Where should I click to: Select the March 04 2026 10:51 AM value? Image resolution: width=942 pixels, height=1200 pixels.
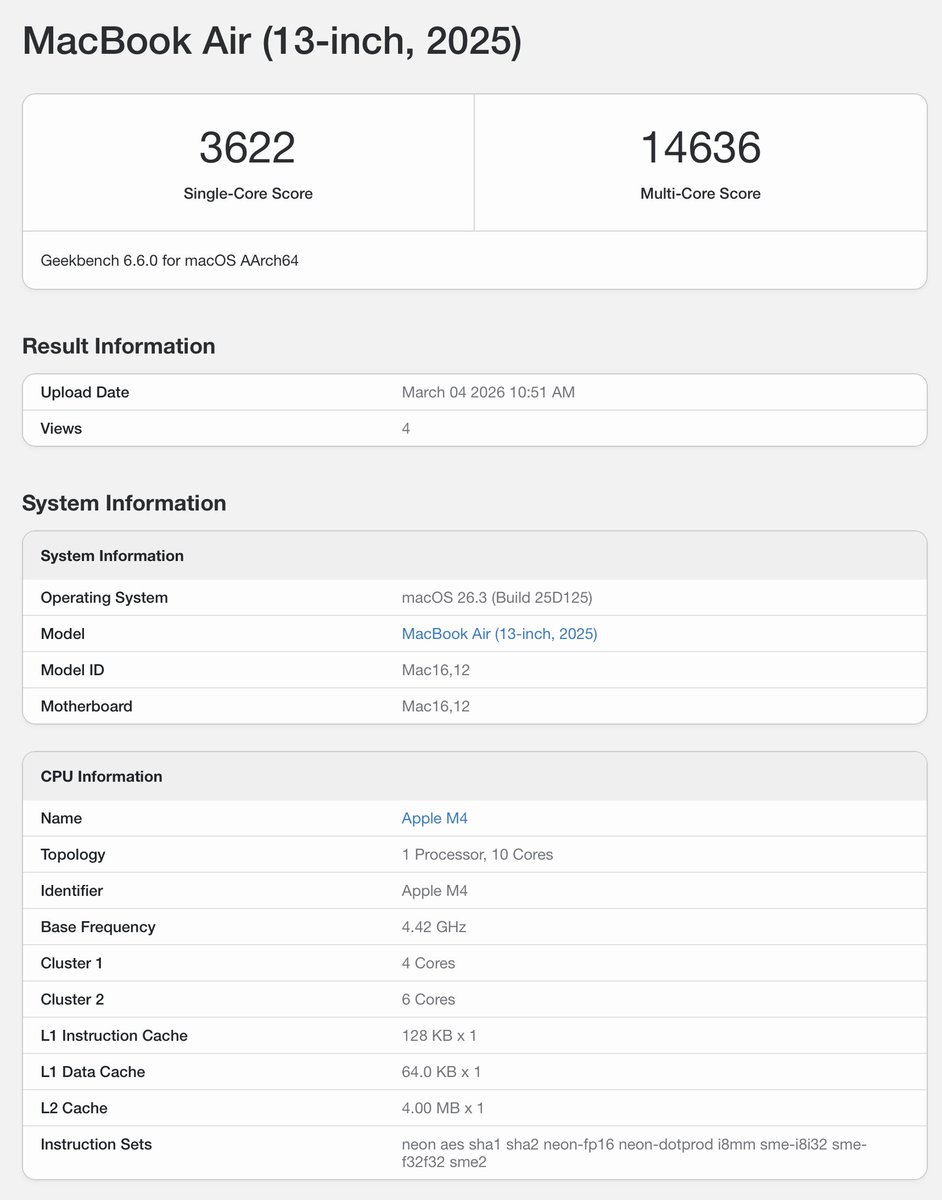[488, 392]
